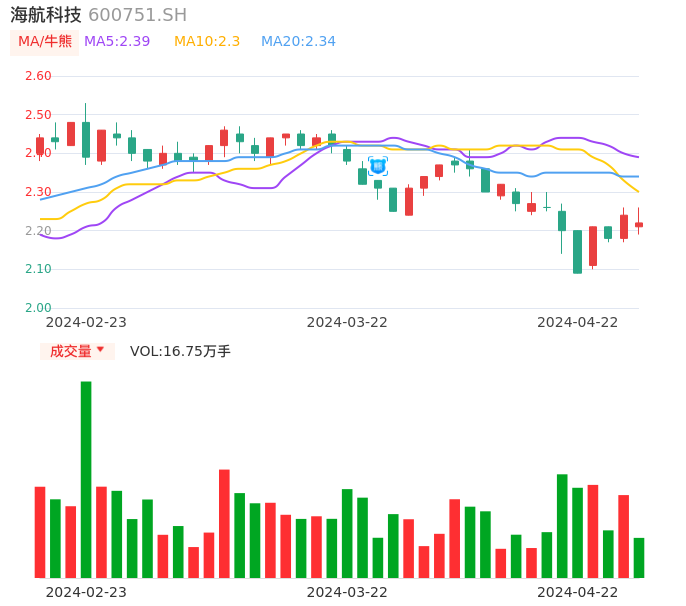Click the 2.10 price axis label
Viewport: 686px width, 606px height.
click(x=38, y=269)
